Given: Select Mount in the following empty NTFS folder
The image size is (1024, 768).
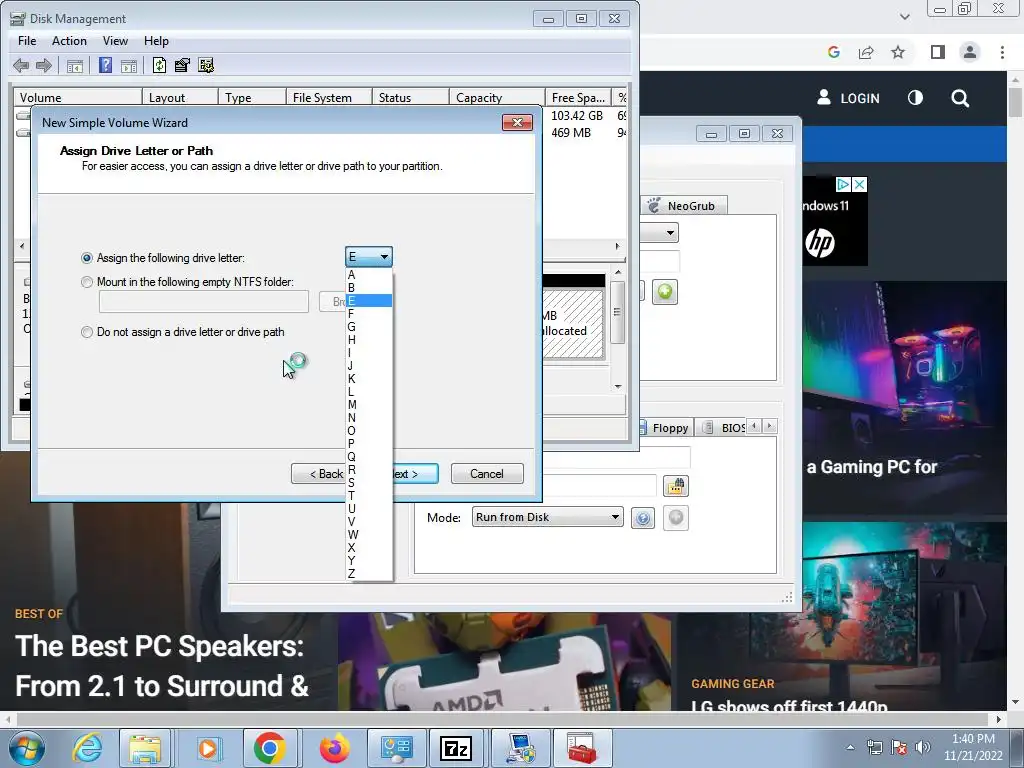Looking at the screenshot, I should [87, 282].
